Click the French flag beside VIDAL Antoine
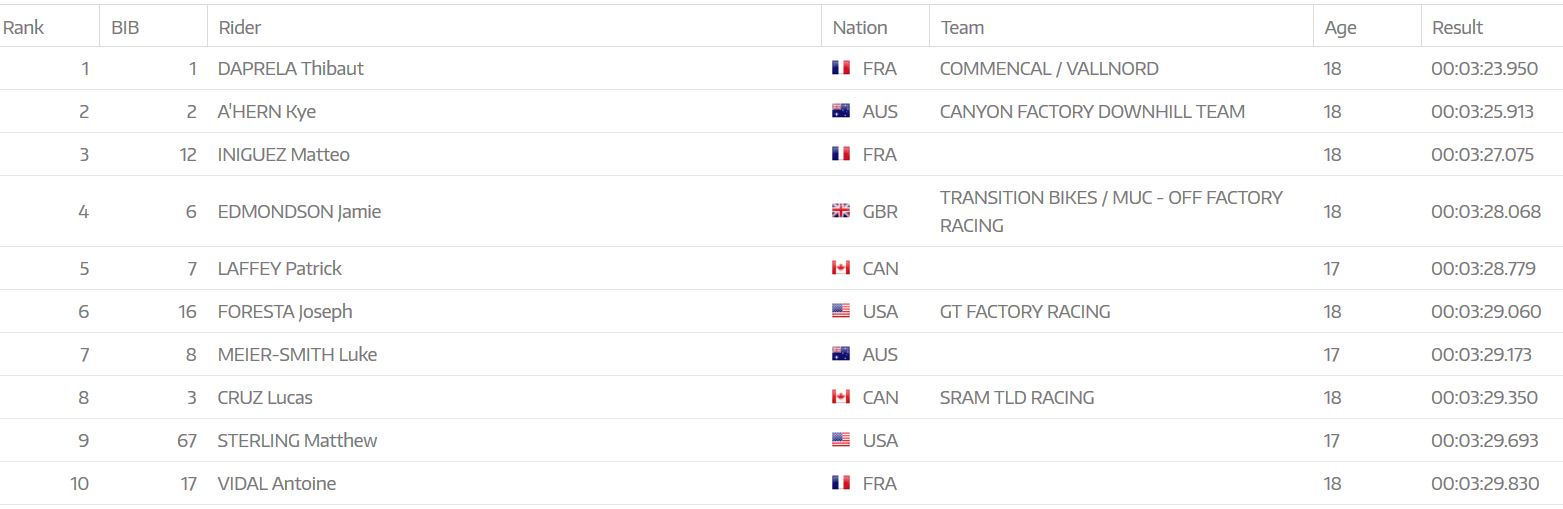The height and width of the screenshot is (509, 1563). click(841, 483)
